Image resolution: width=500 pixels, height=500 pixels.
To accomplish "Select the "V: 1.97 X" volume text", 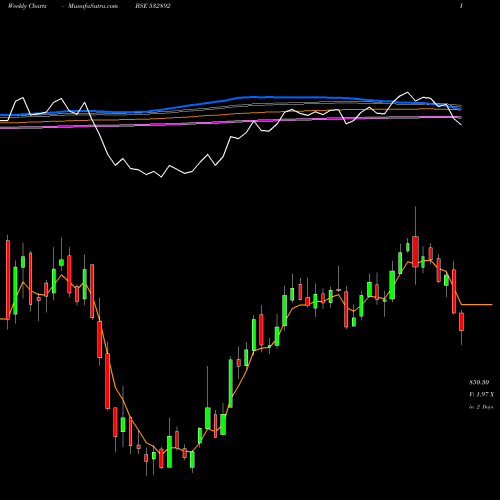I will pos(481,394).
